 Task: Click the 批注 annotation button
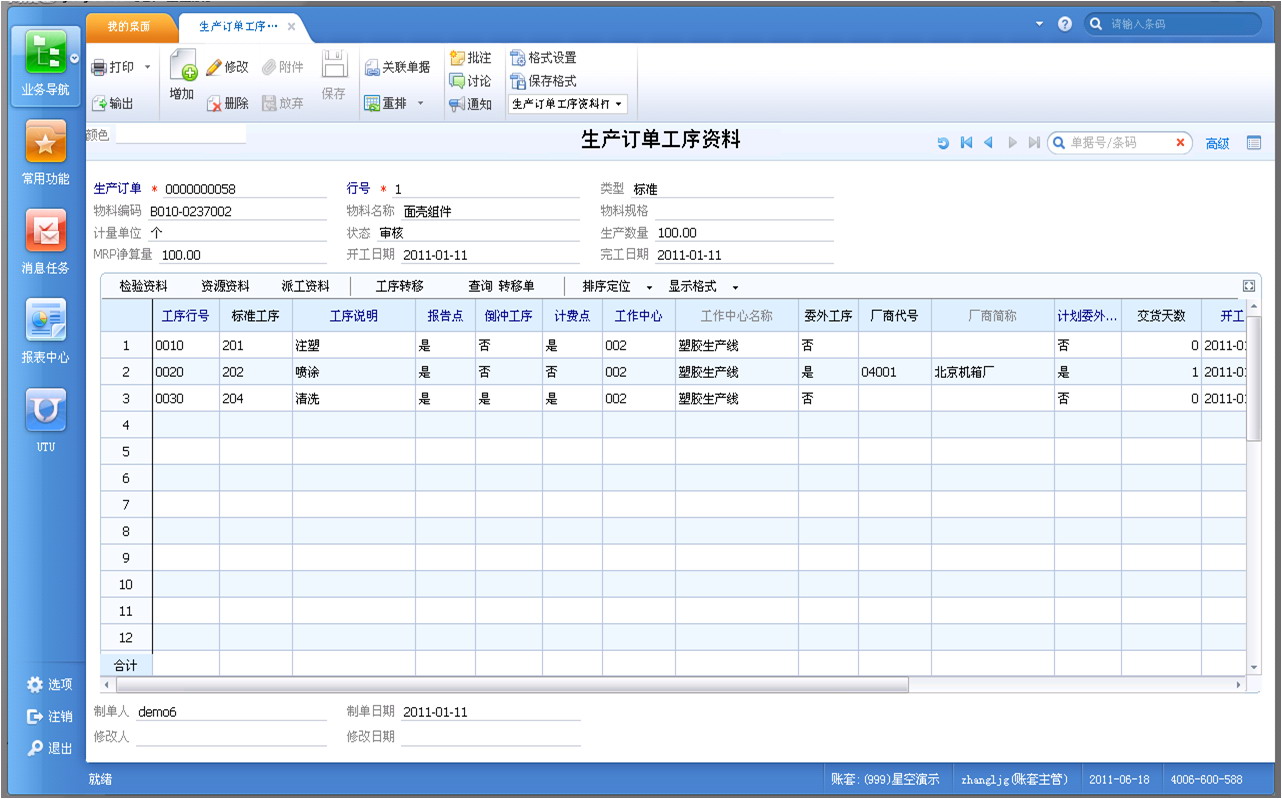pos(470,58)
